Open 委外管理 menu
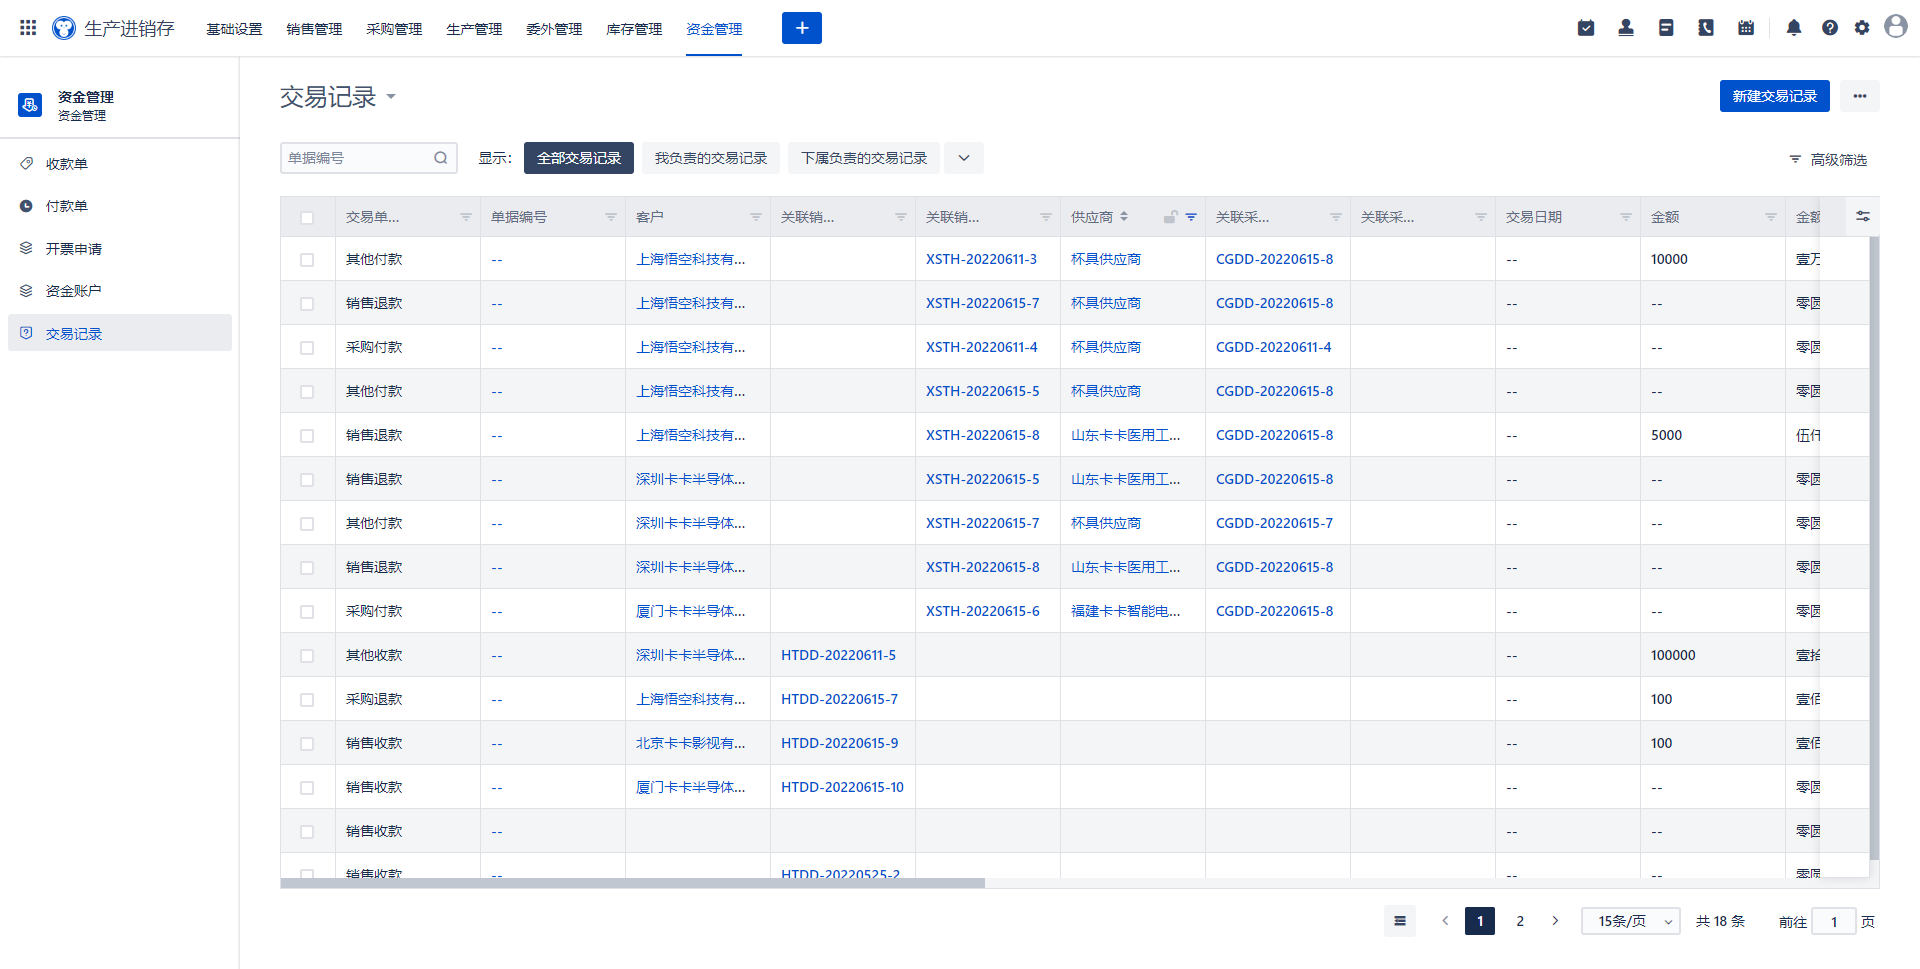 554,29
